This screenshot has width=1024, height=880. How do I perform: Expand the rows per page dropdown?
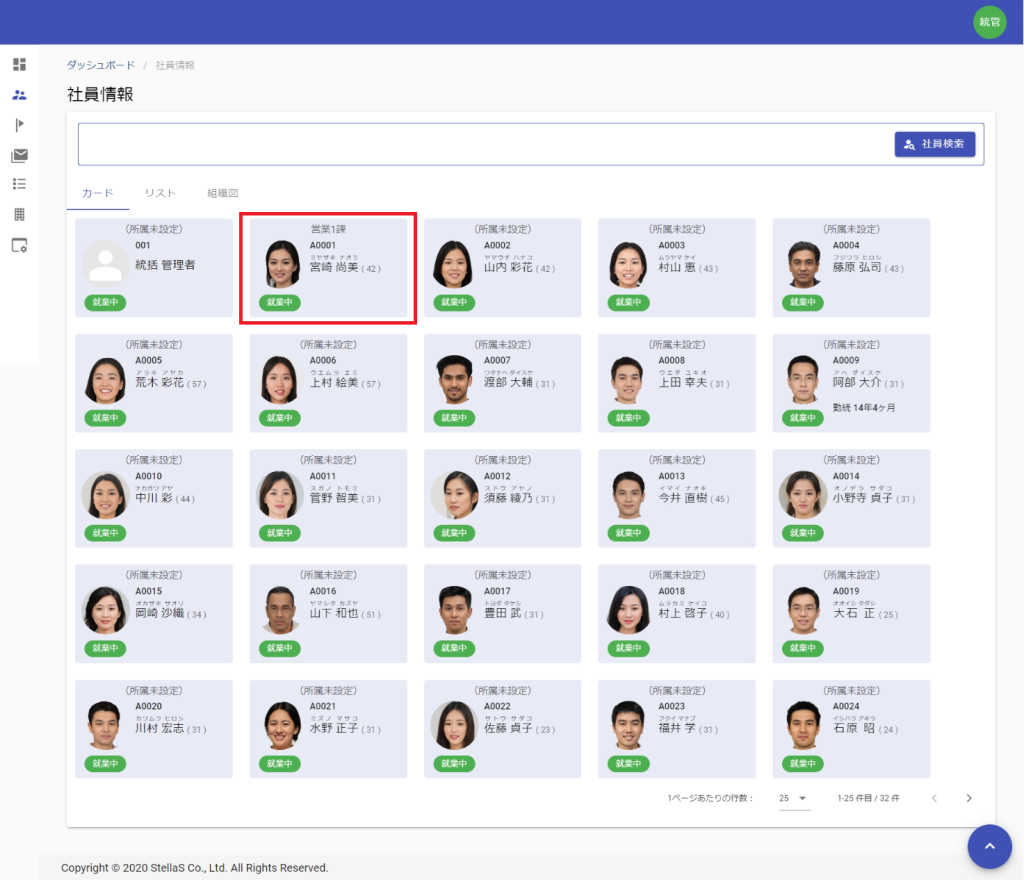point(794,798)
